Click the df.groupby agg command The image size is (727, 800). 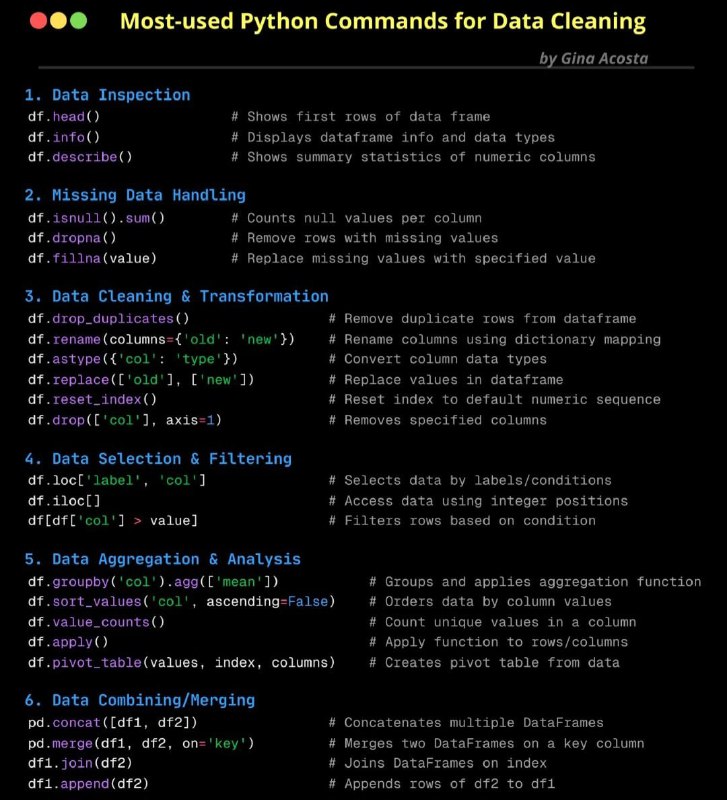153,582
